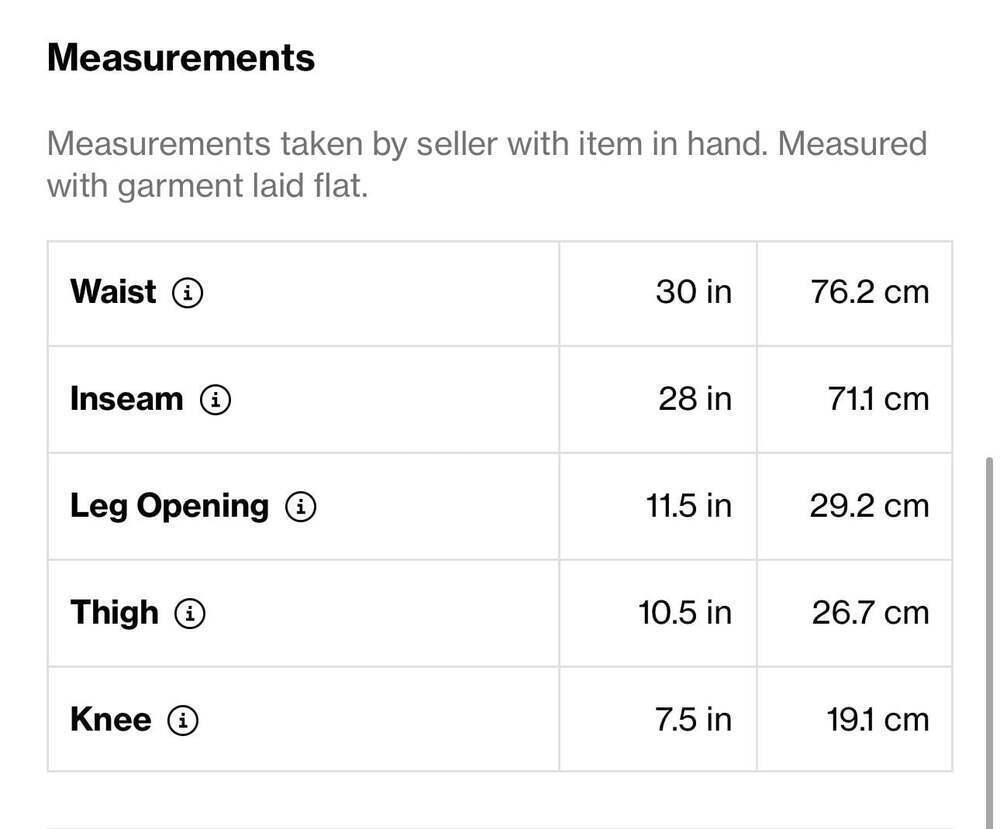Open the Thigh measurement info icon
Viewport: 1000px width, 829px height.
190,613
